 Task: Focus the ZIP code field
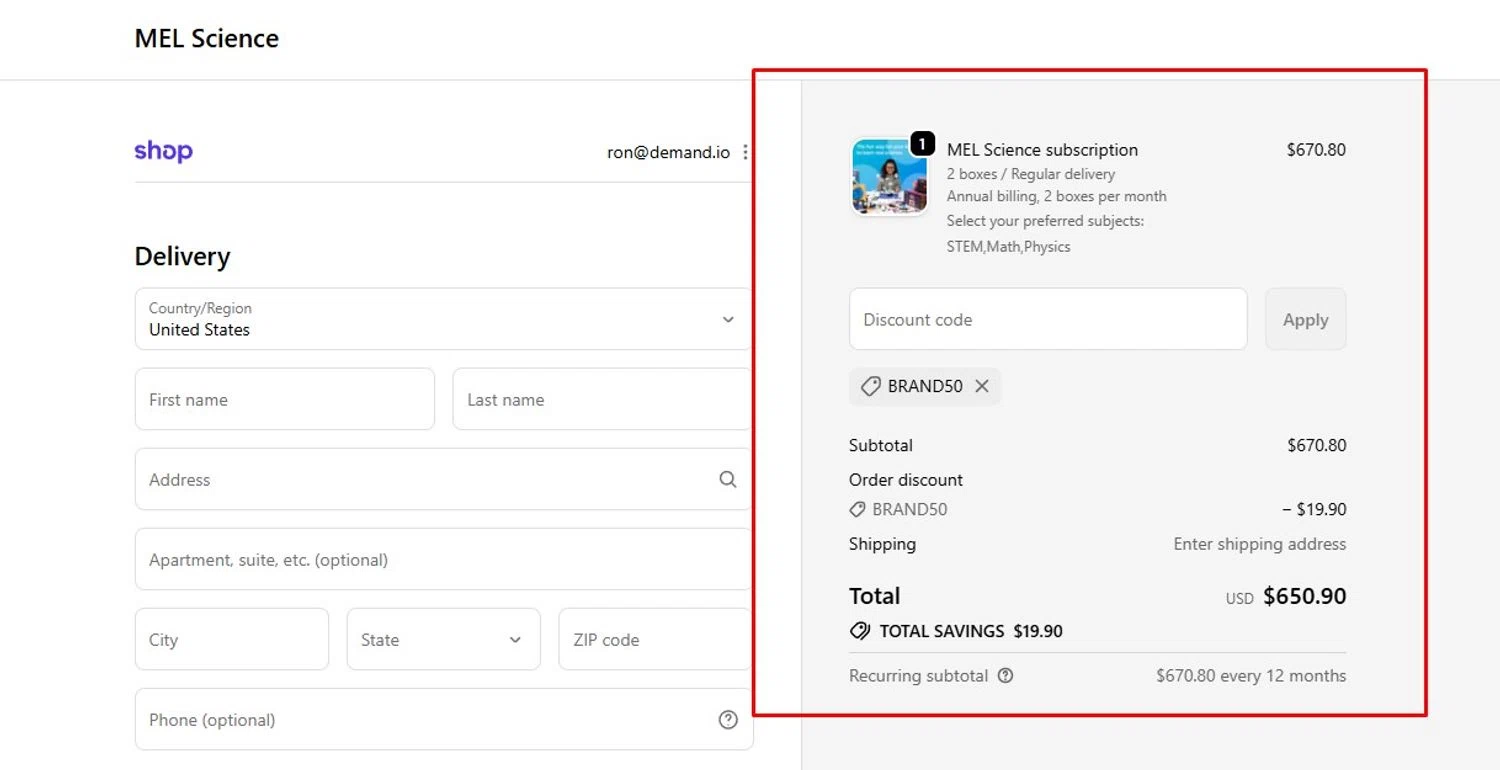tap(655, 639)
